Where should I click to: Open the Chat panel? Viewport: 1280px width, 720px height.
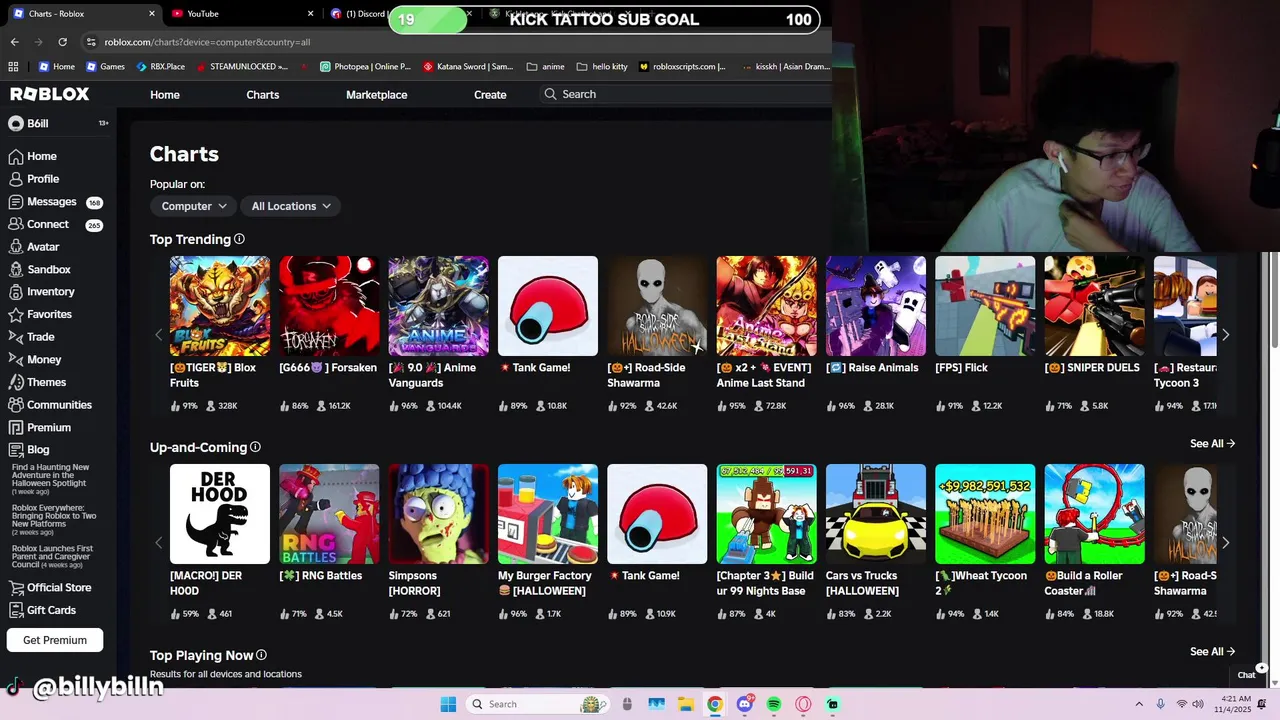click(x=1248, y=675)
